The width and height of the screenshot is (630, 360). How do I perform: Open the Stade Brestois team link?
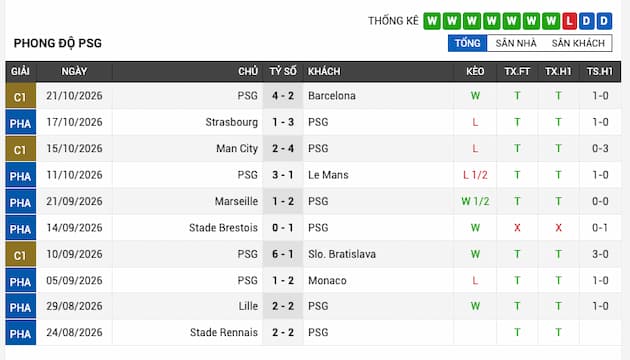(223, 228)
